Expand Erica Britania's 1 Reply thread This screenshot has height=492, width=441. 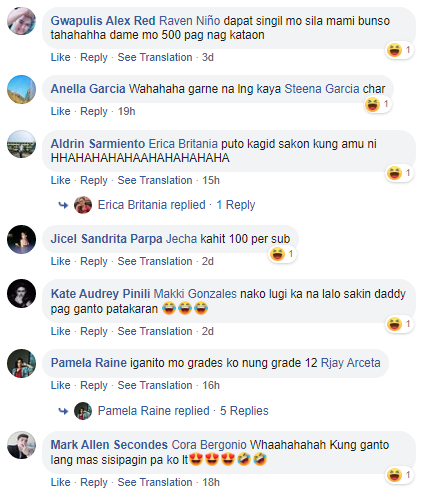(x=236, y=205)
